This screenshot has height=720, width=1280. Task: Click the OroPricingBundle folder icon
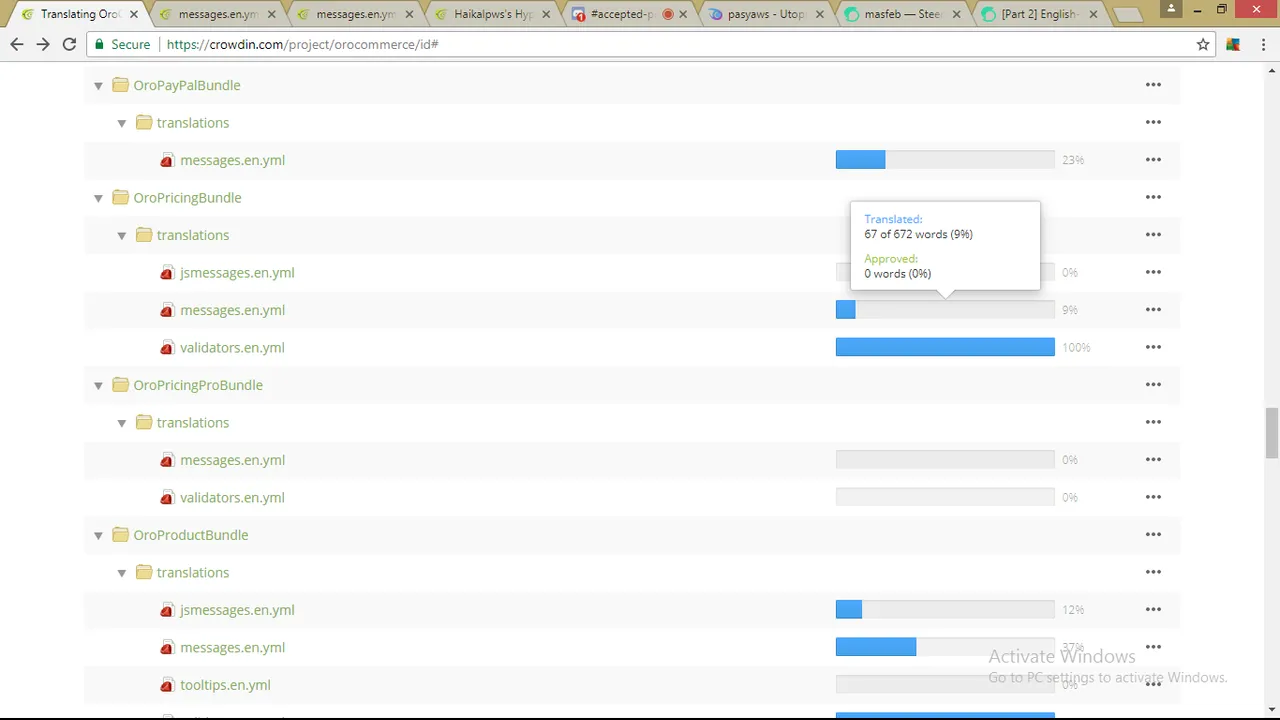tap(120, 197)
